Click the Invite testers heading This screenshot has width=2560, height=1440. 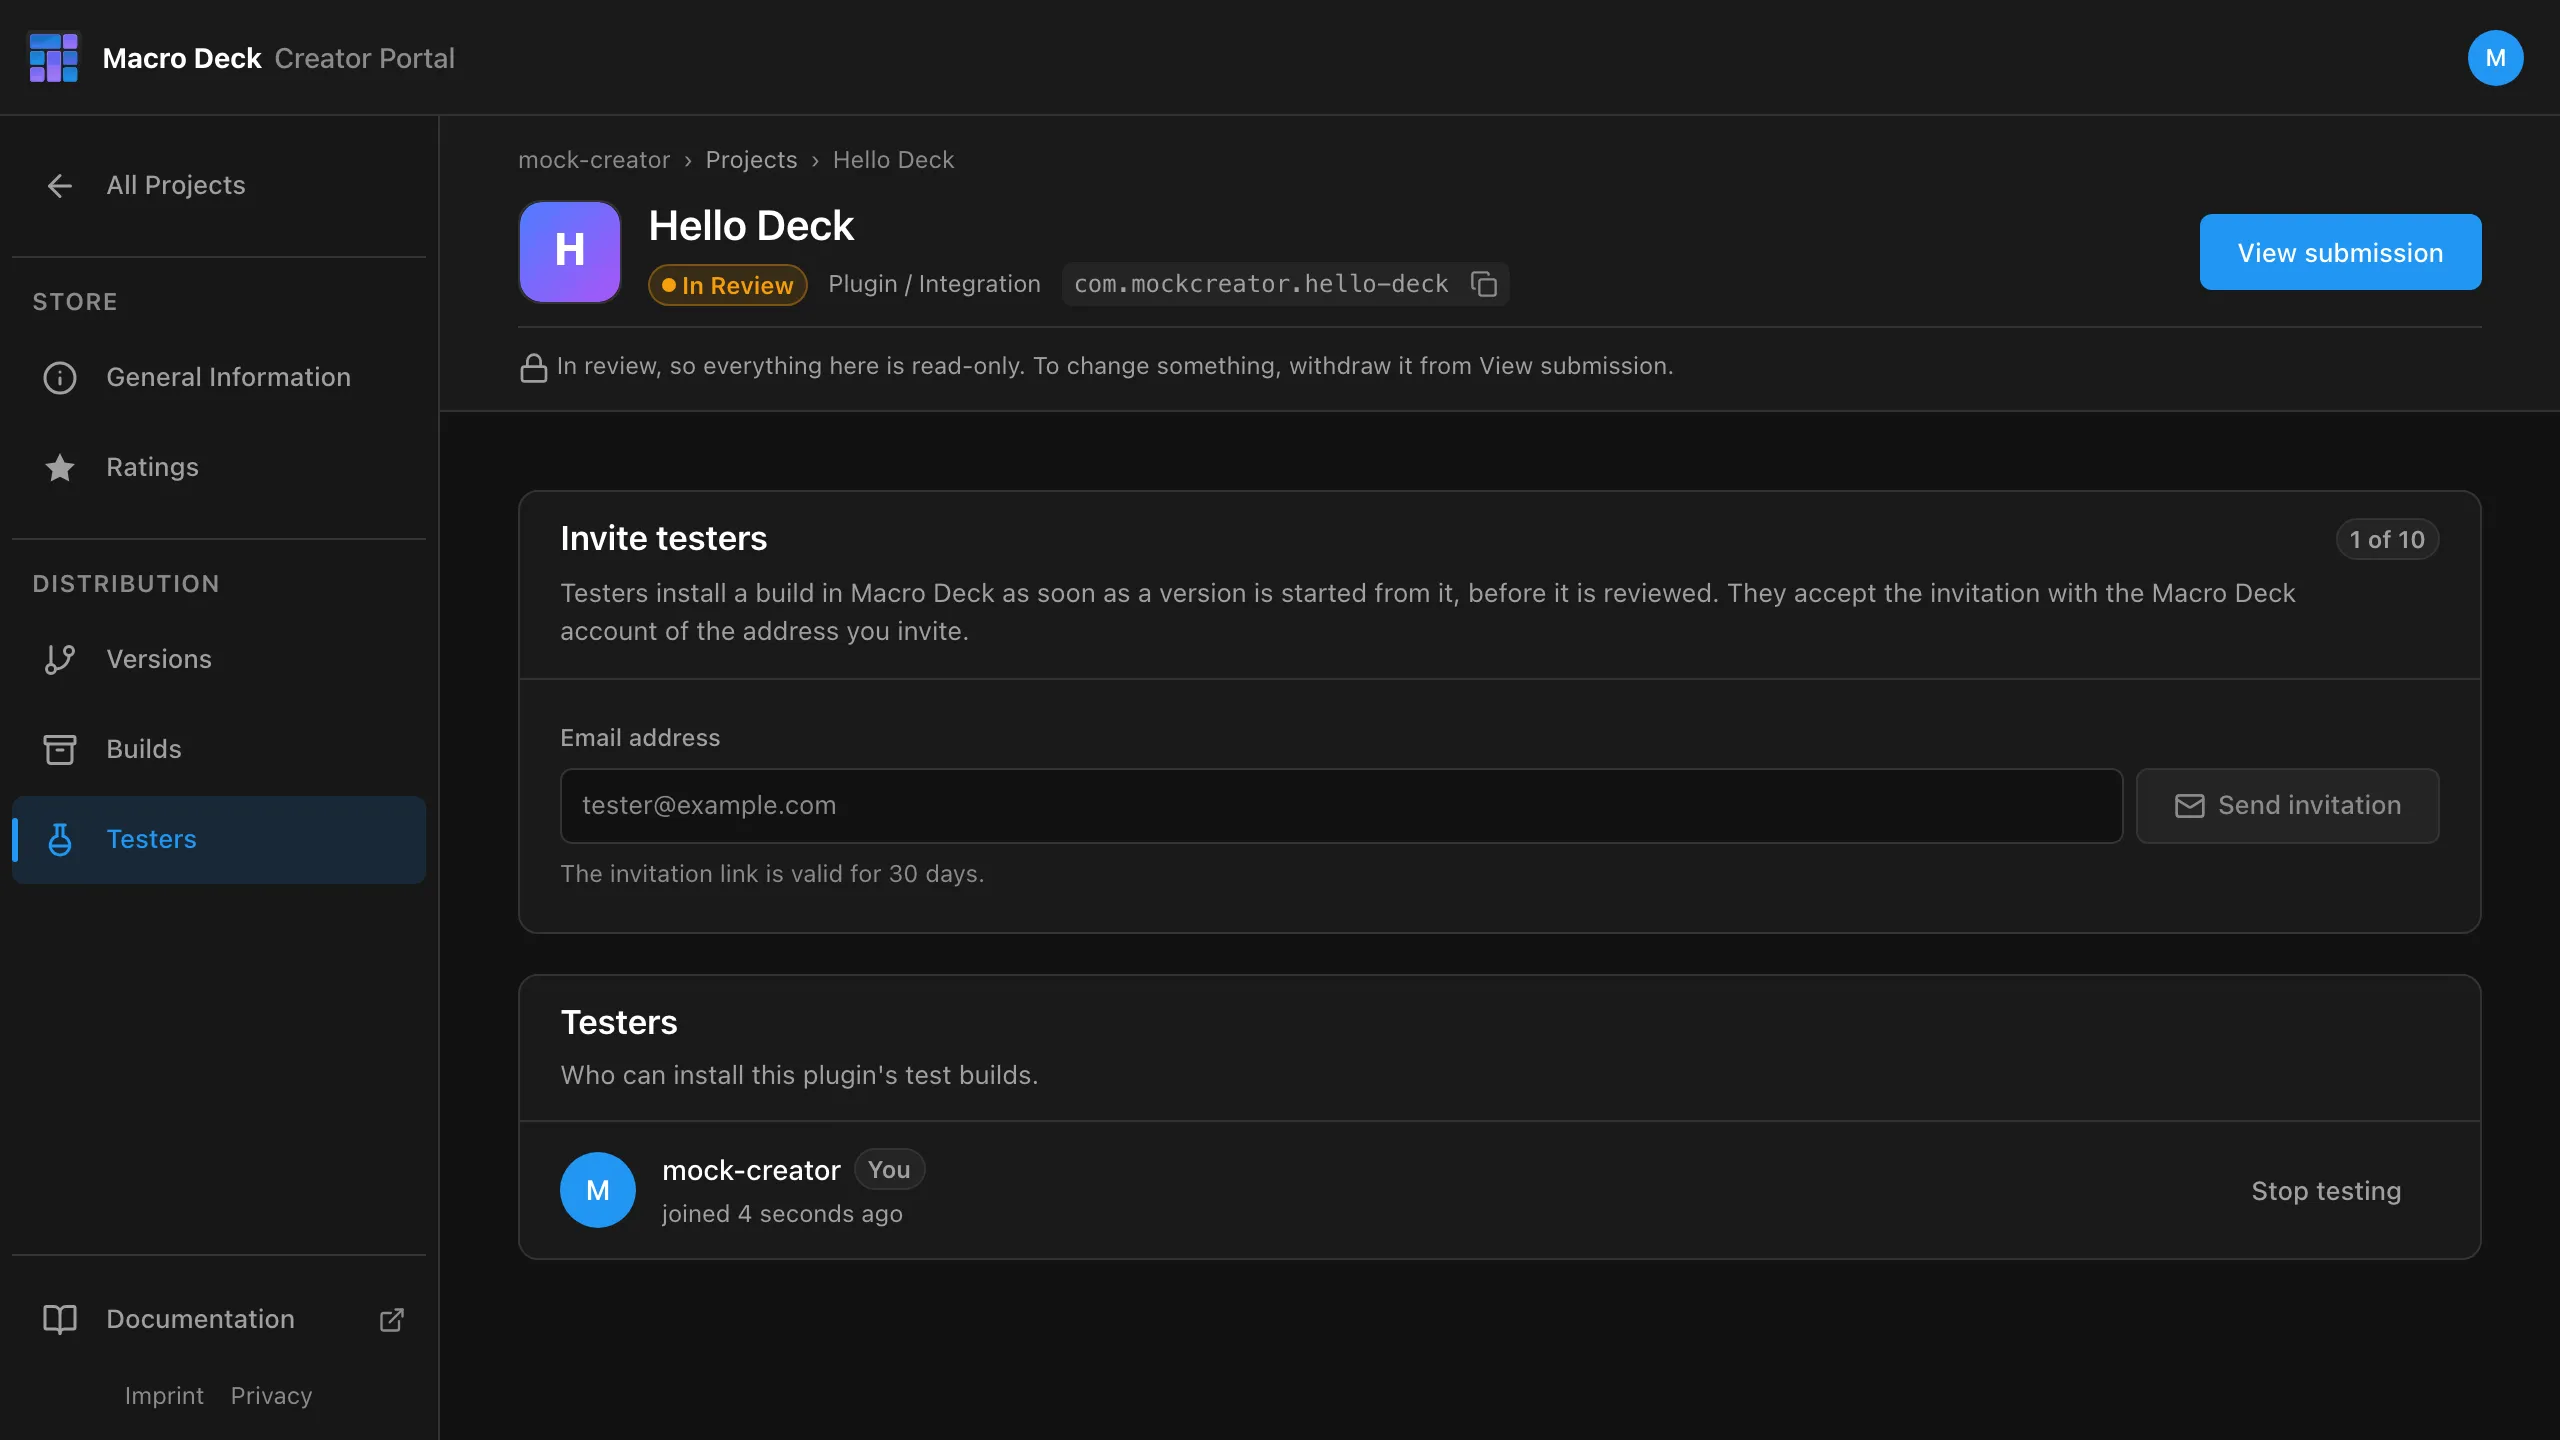tap(663, 539)
